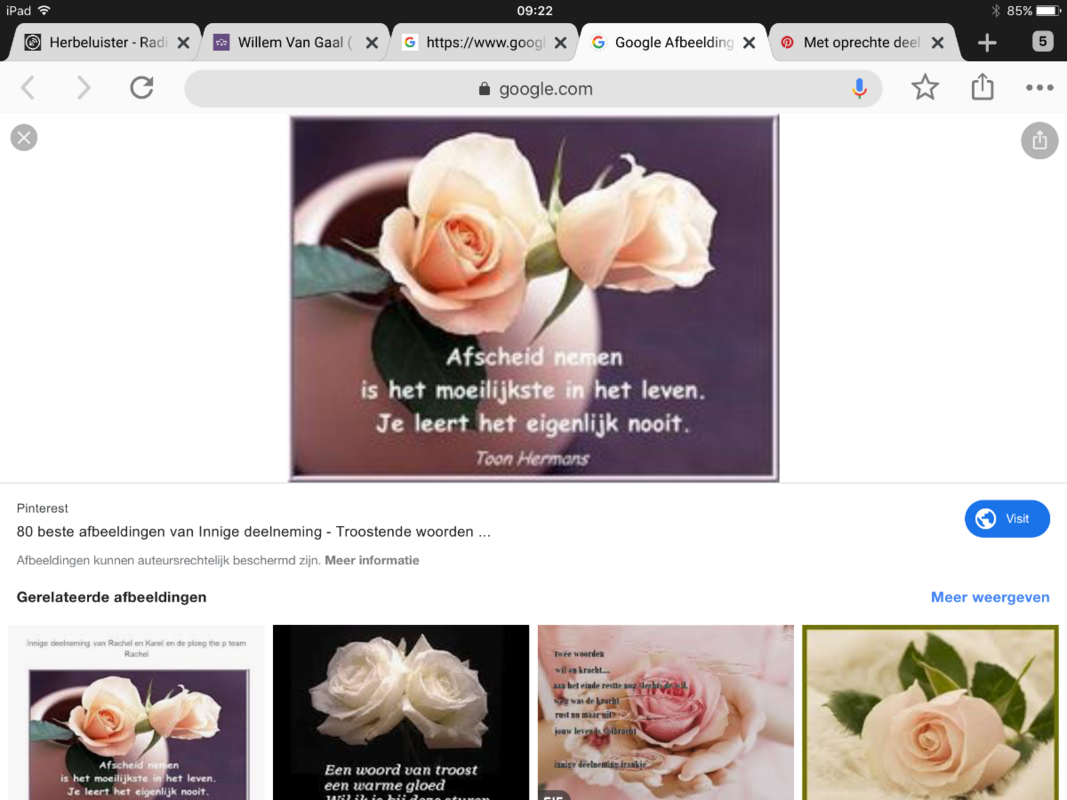Close the Met oprechte deel tab
Viewport: 1067px width, 800px height.
click(937, 43)
